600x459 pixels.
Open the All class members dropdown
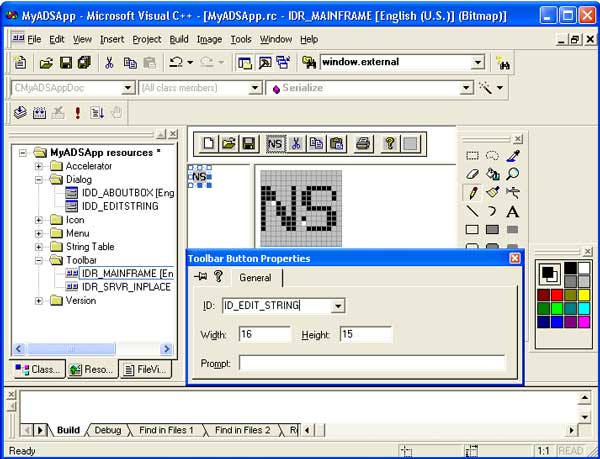pyautogui.click(x=255, y=88)
